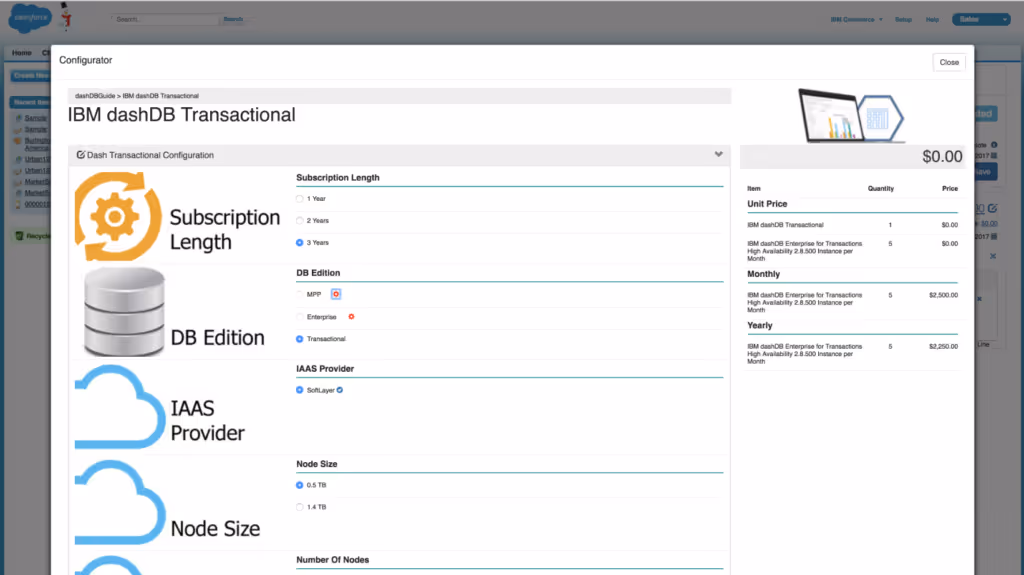Click the Unit Price section heading
The width and height of the screenshot is (1024, 575).
(767, 204)
